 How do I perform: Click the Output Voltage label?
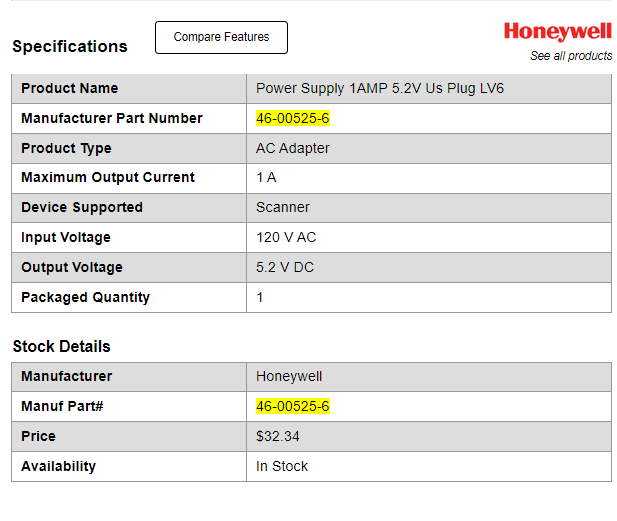[x=72, y=267]
